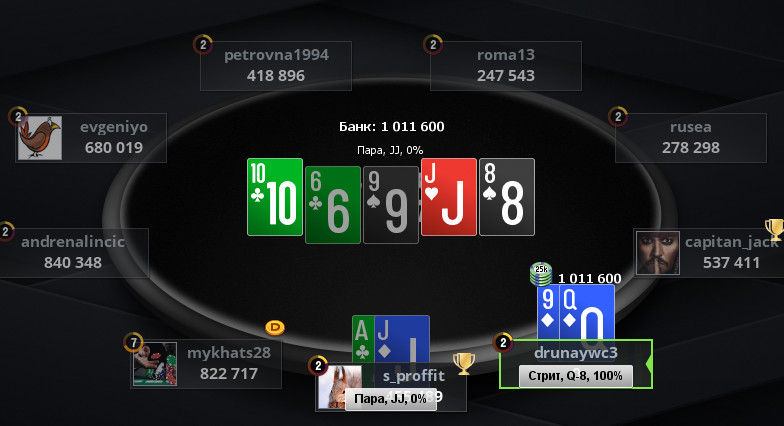Viewport: 784px width, 426px height.
Task: Open mykhats28's poker chips avatar
Action: 155,364
